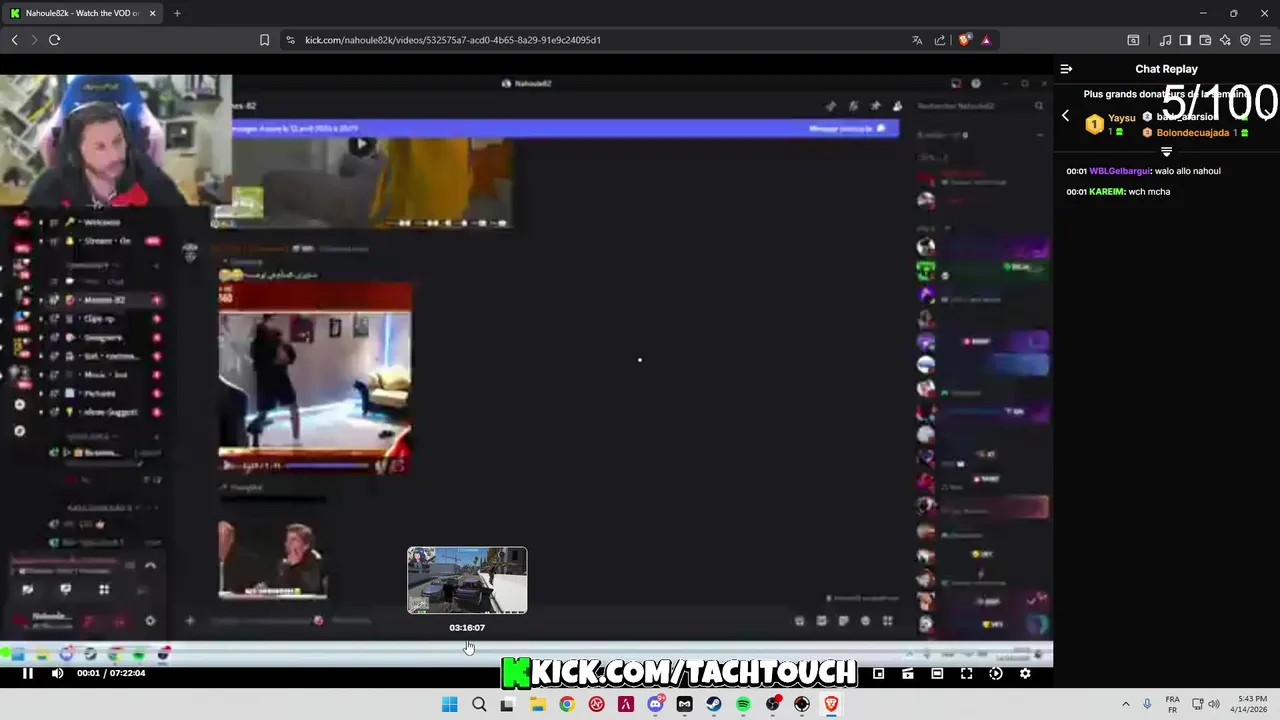Open Discord from taskbar
Screen dimensions: 1280x720
[x=655, y=704]
